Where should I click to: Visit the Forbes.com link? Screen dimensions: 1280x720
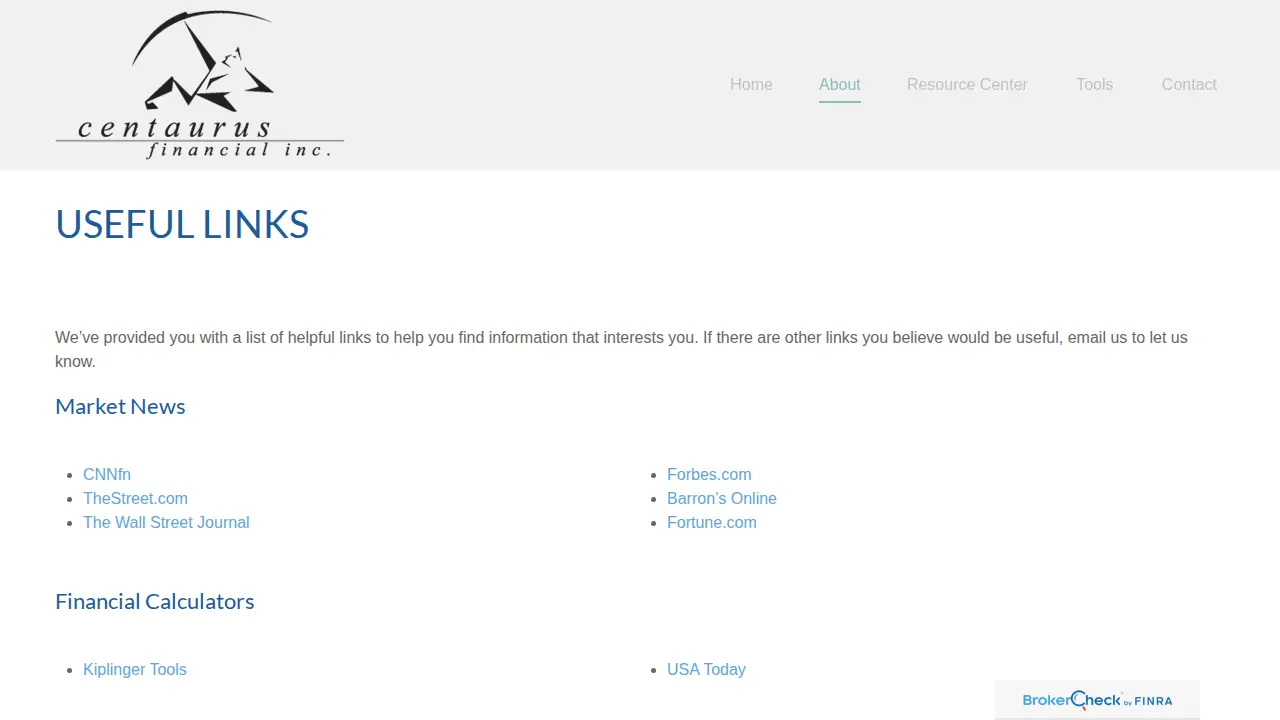point(709,475)
